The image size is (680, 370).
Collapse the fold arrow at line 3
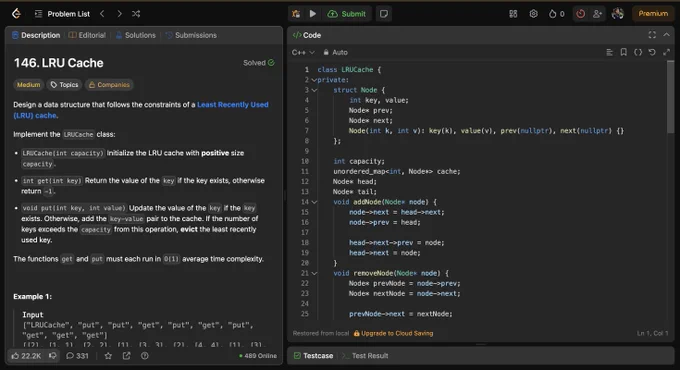(x=314, y=90)
